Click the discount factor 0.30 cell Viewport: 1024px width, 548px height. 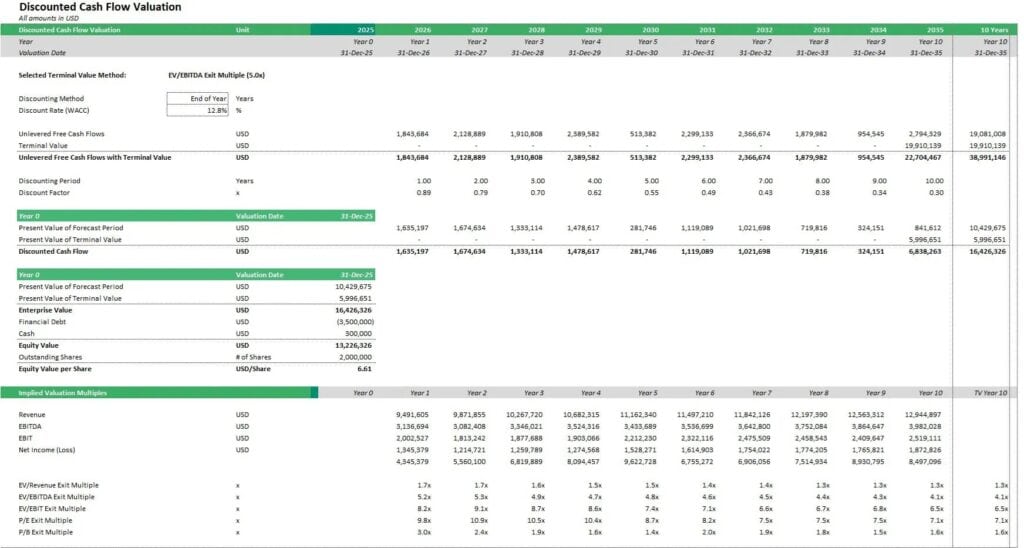click(936, 193)
